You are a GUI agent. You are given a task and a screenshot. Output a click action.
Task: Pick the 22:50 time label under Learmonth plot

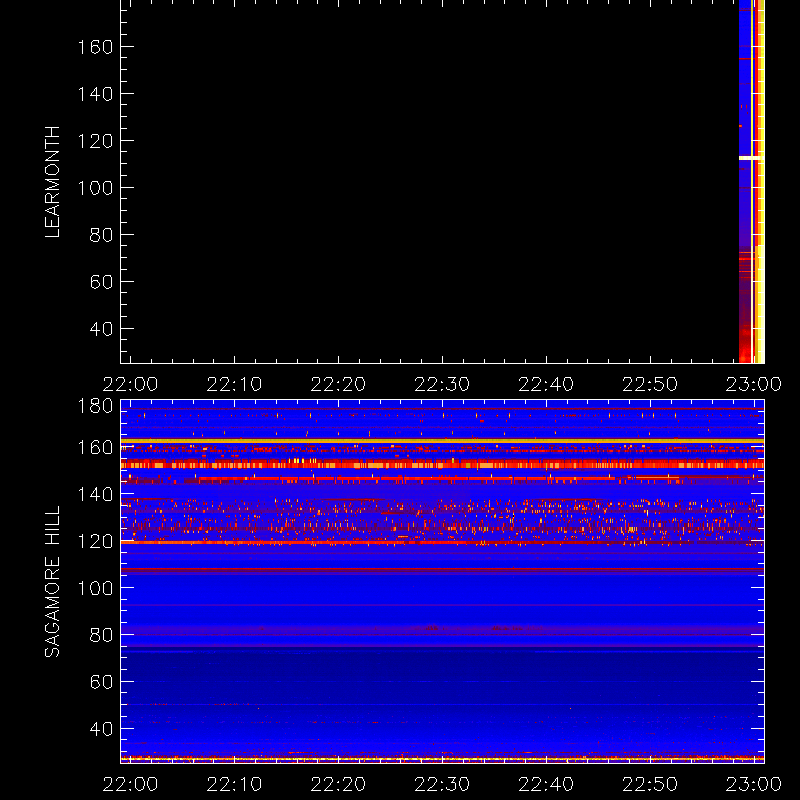click(650, 384)
